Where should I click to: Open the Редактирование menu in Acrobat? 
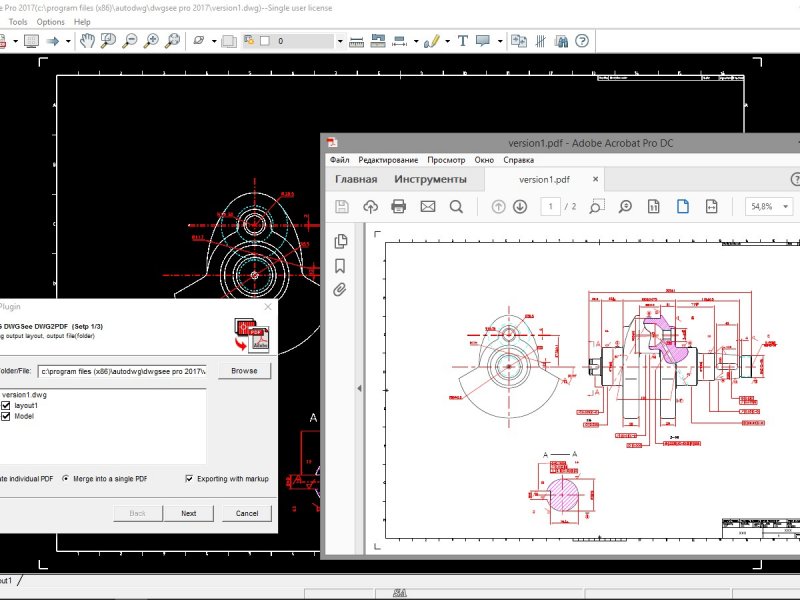388,160
